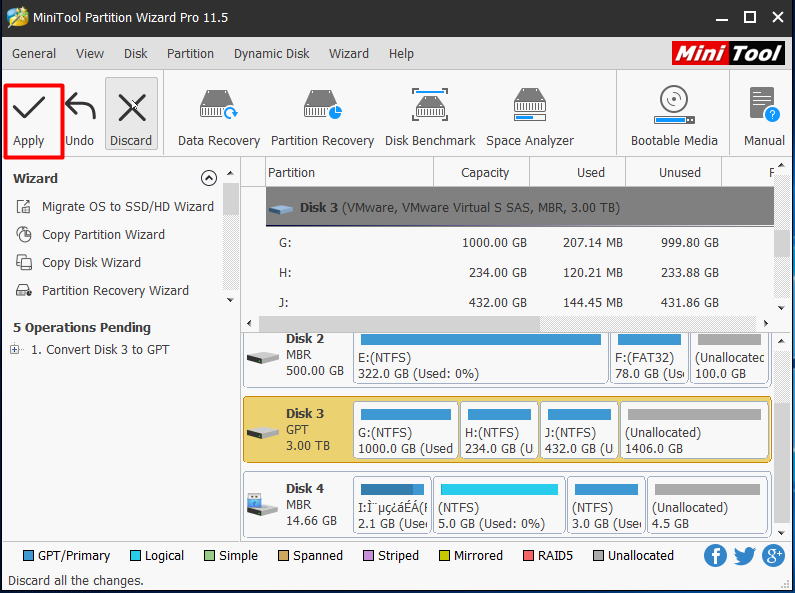Select the H:(NTFS) 234.0 GB block

point(499,430)
